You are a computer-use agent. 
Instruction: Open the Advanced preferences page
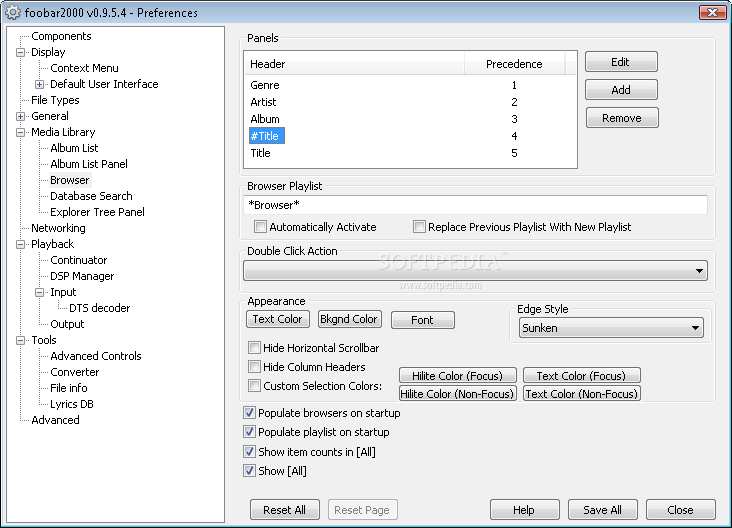point(55,420)
